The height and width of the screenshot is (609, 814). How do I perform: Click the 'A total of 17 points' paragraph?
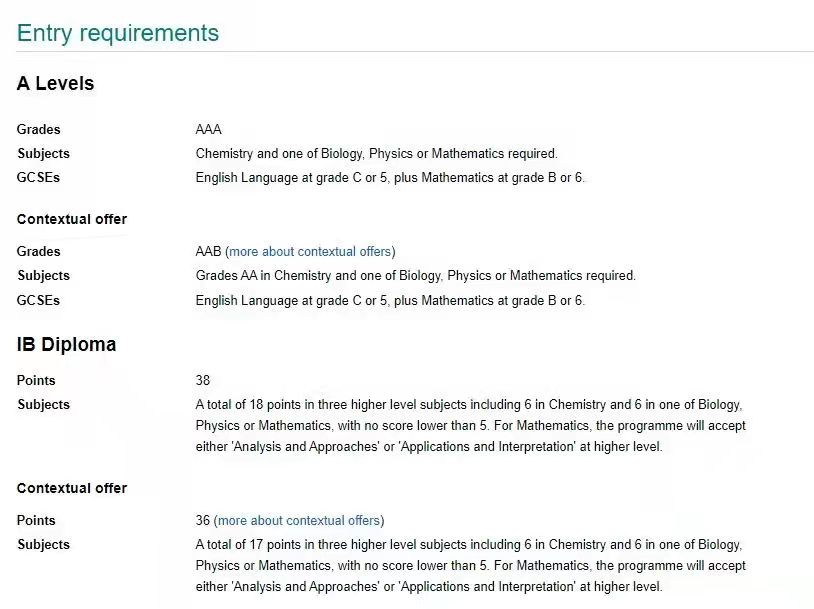tap(470, 566)
